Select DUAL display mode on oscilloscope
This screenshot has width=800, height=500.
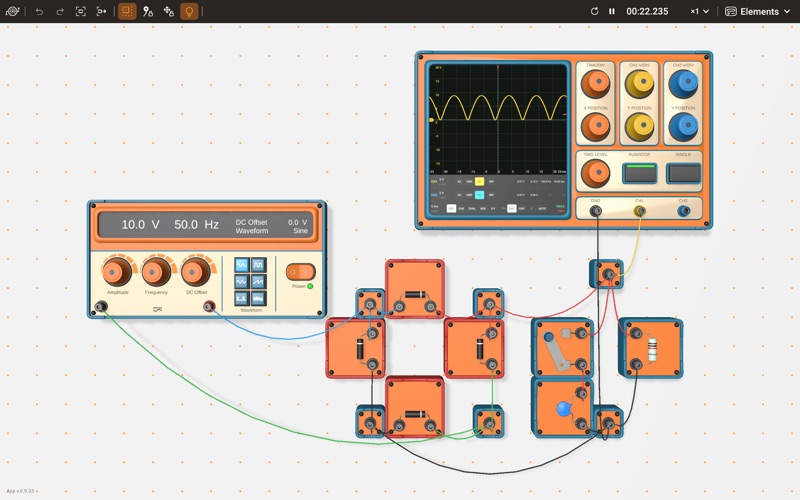point(472,209)
